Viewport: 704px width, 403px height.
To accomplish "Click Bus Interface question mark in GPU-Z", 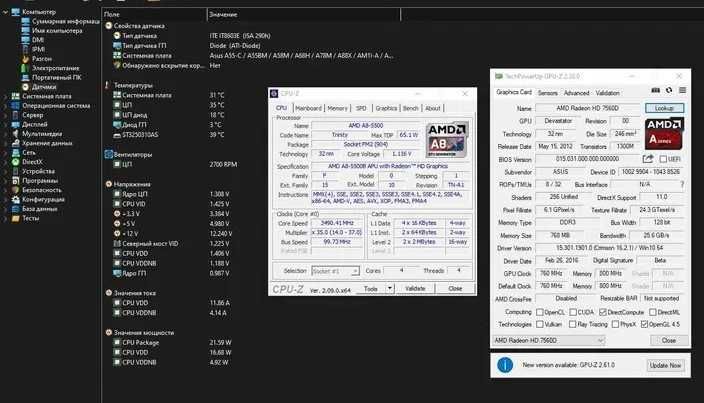I will tap(682, 184).
